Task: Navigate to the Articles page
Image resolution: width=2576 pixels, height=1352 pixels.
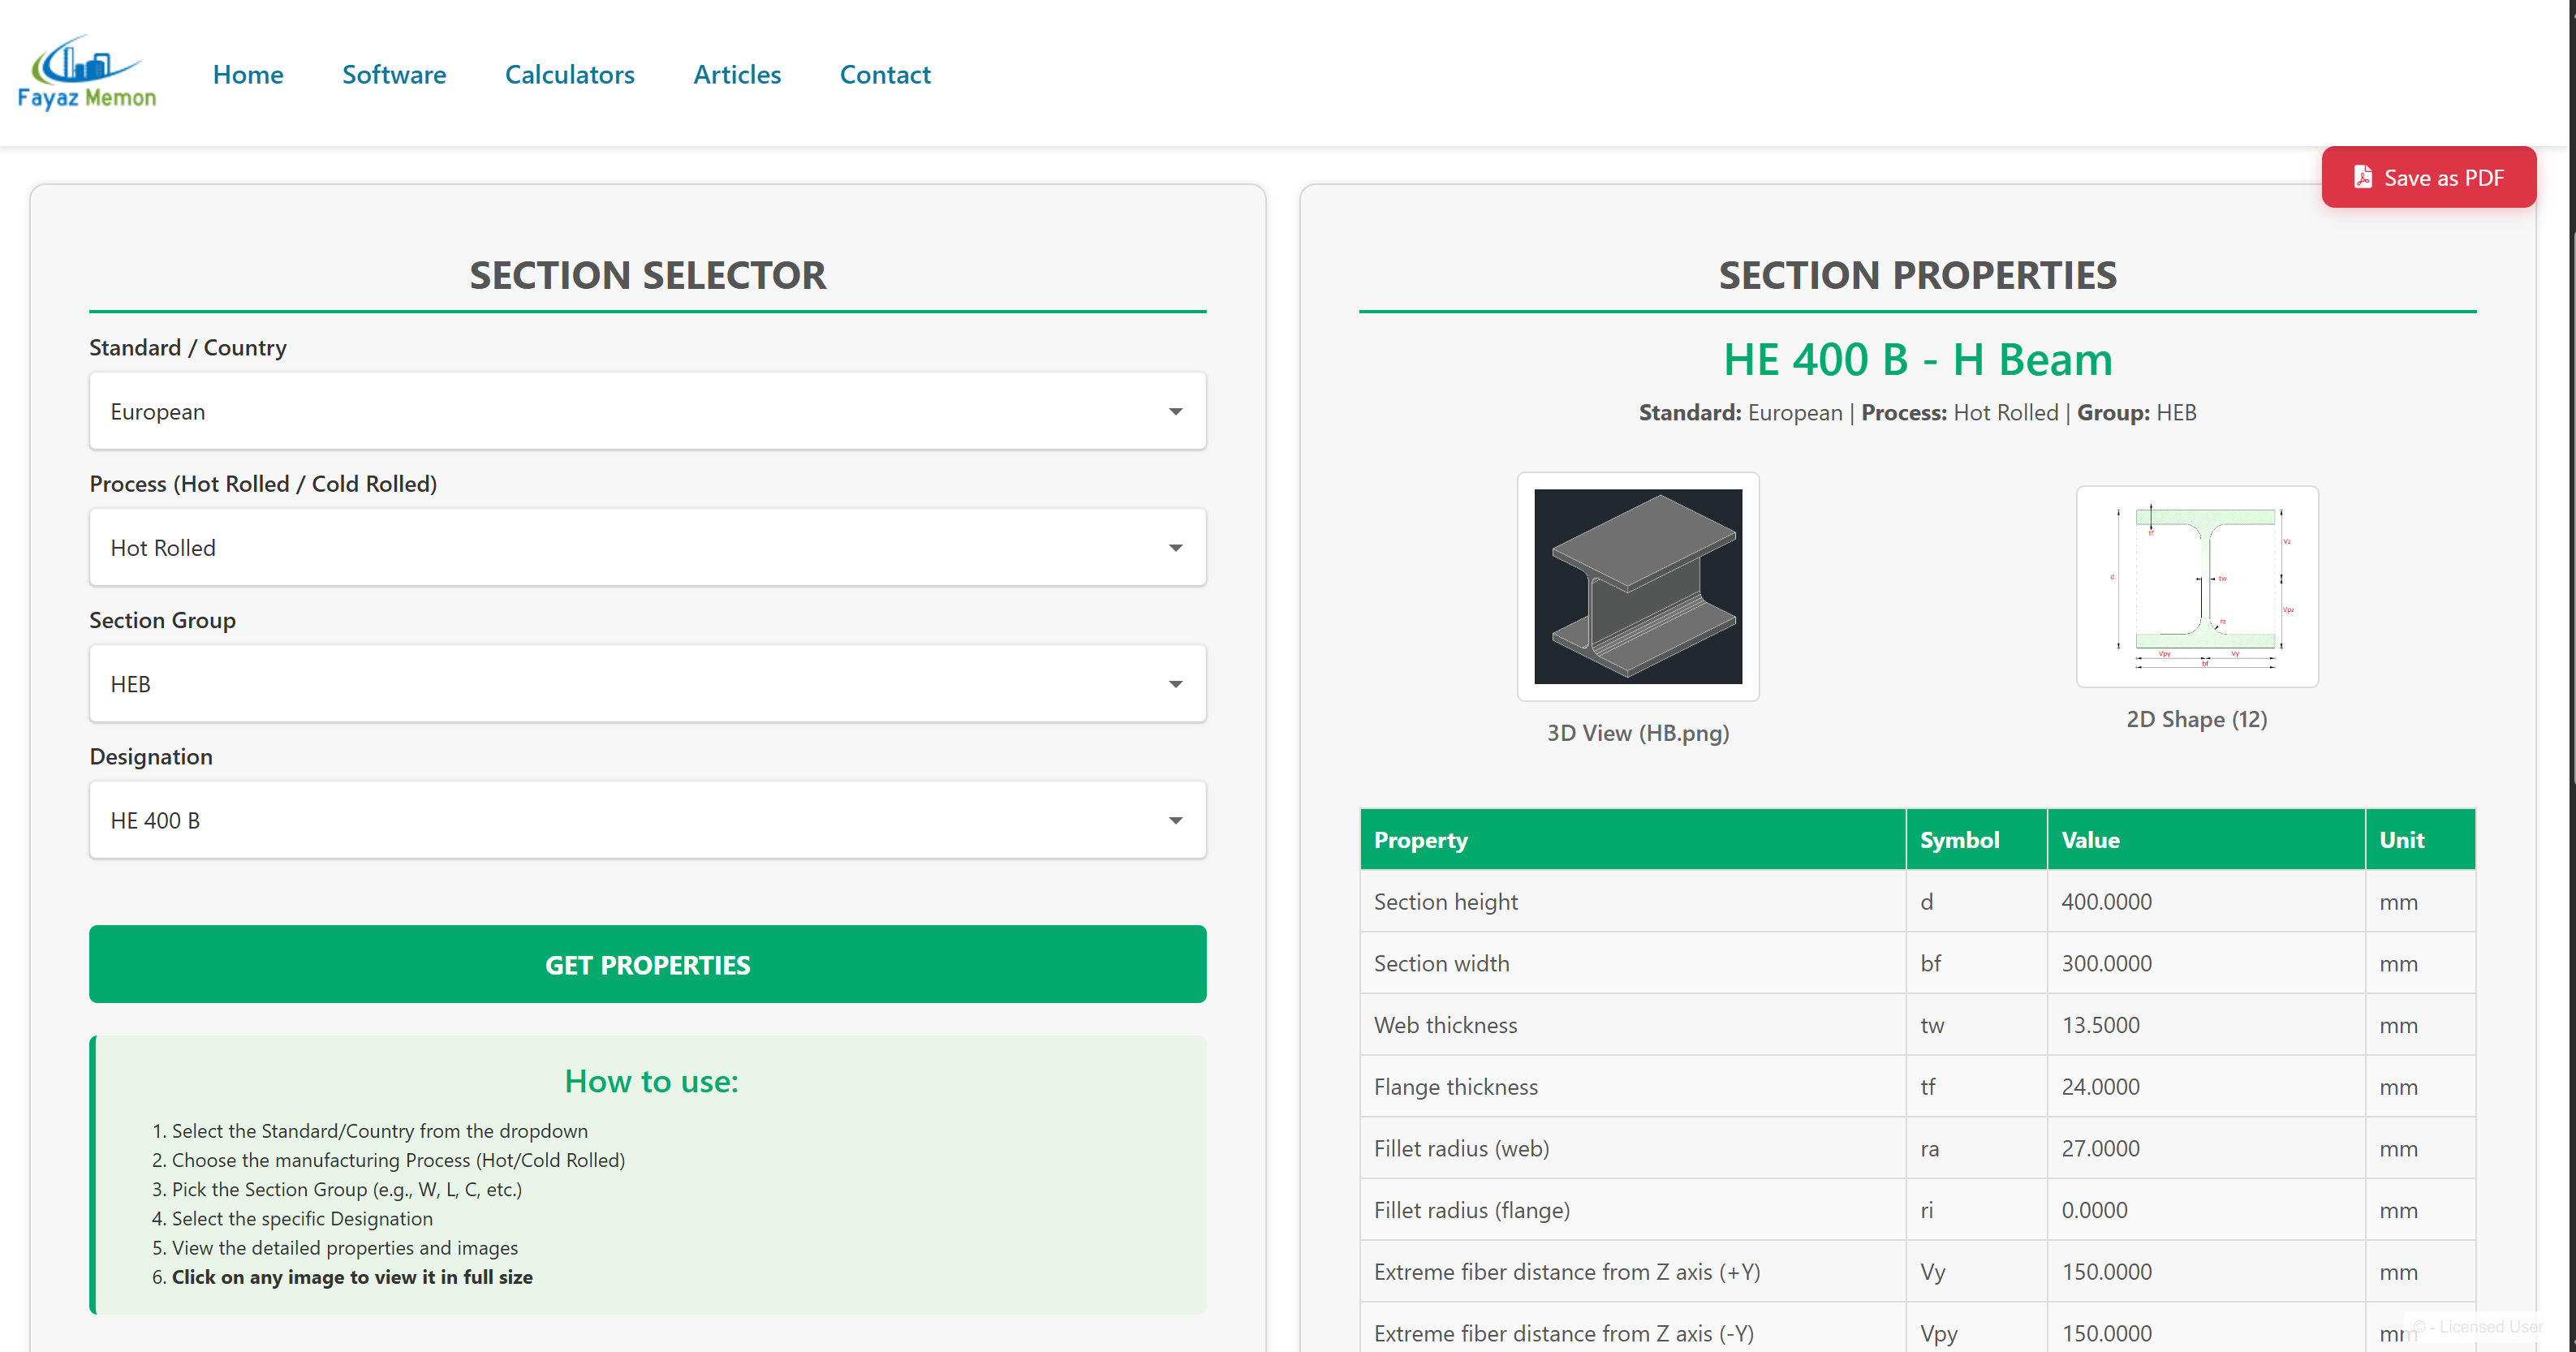Action: point(737,74)
